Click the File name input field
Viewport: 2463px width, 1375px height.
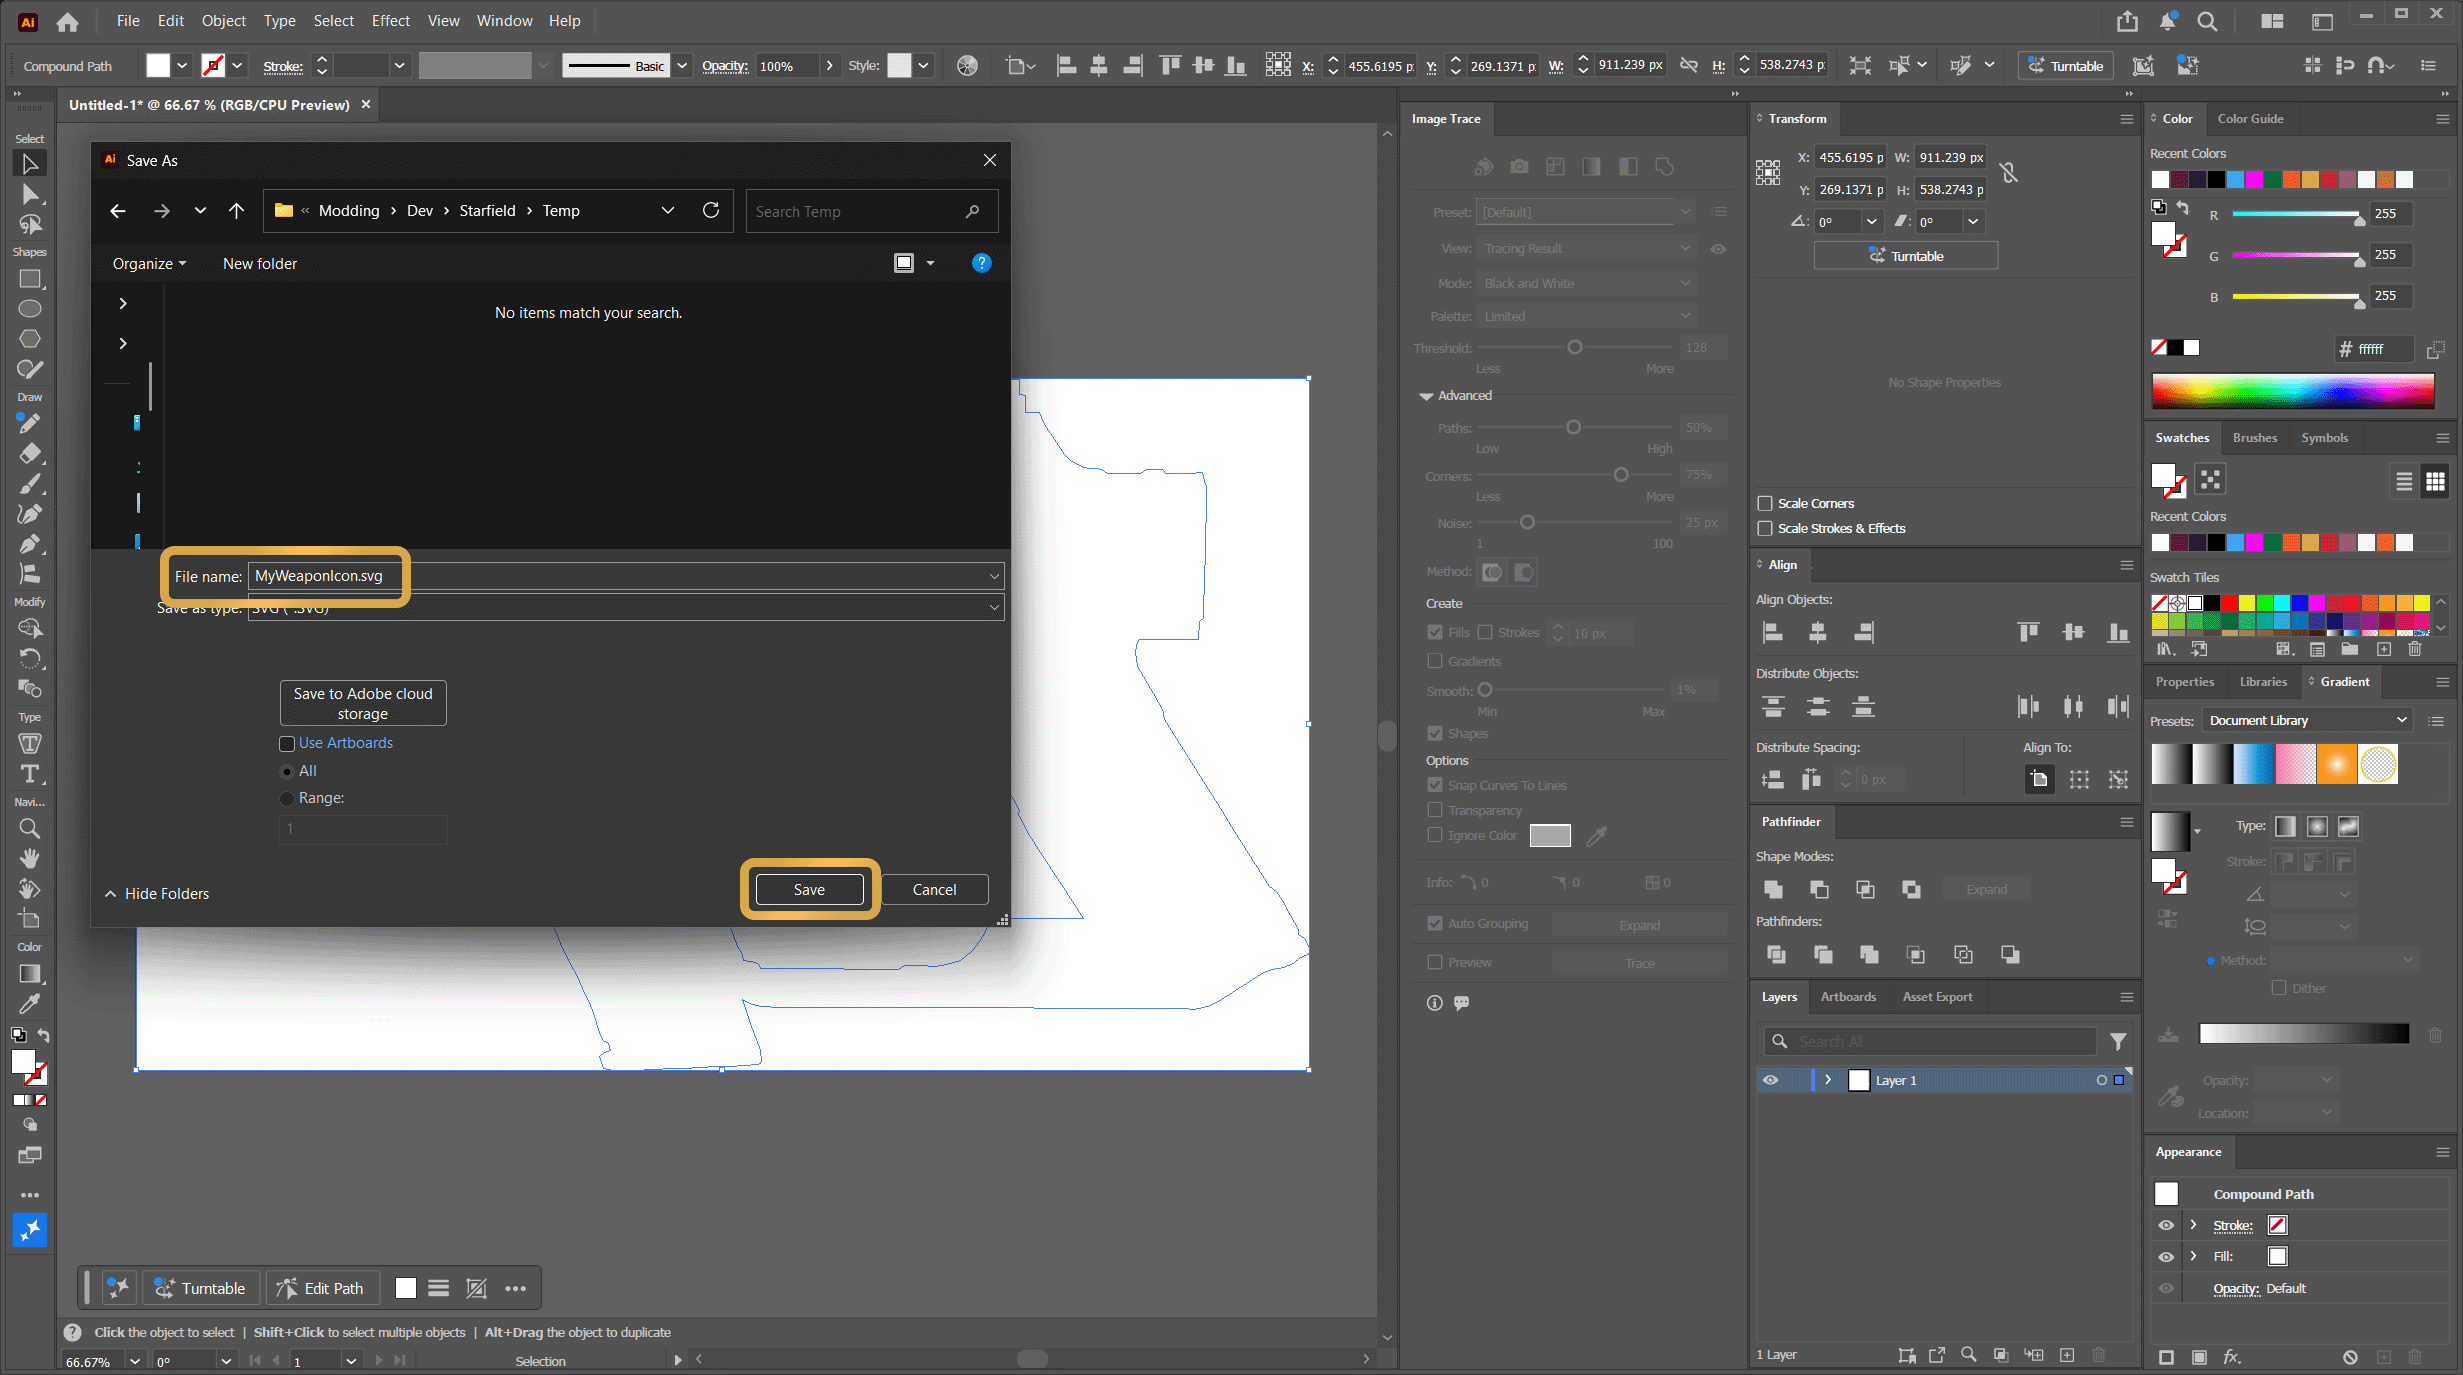tap(625, 576)
